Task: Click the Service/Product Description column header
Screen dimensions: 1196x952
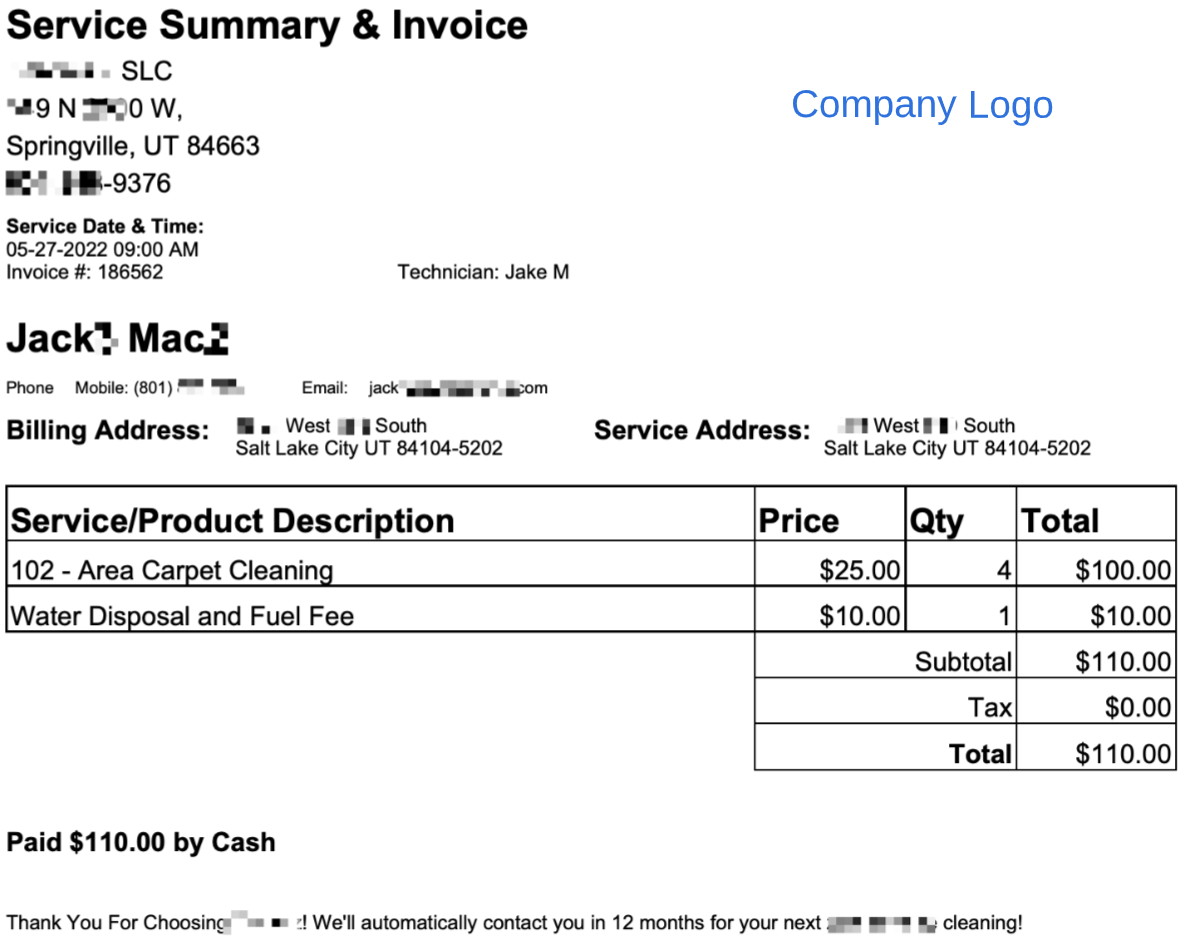Action: tap(233, 521)
